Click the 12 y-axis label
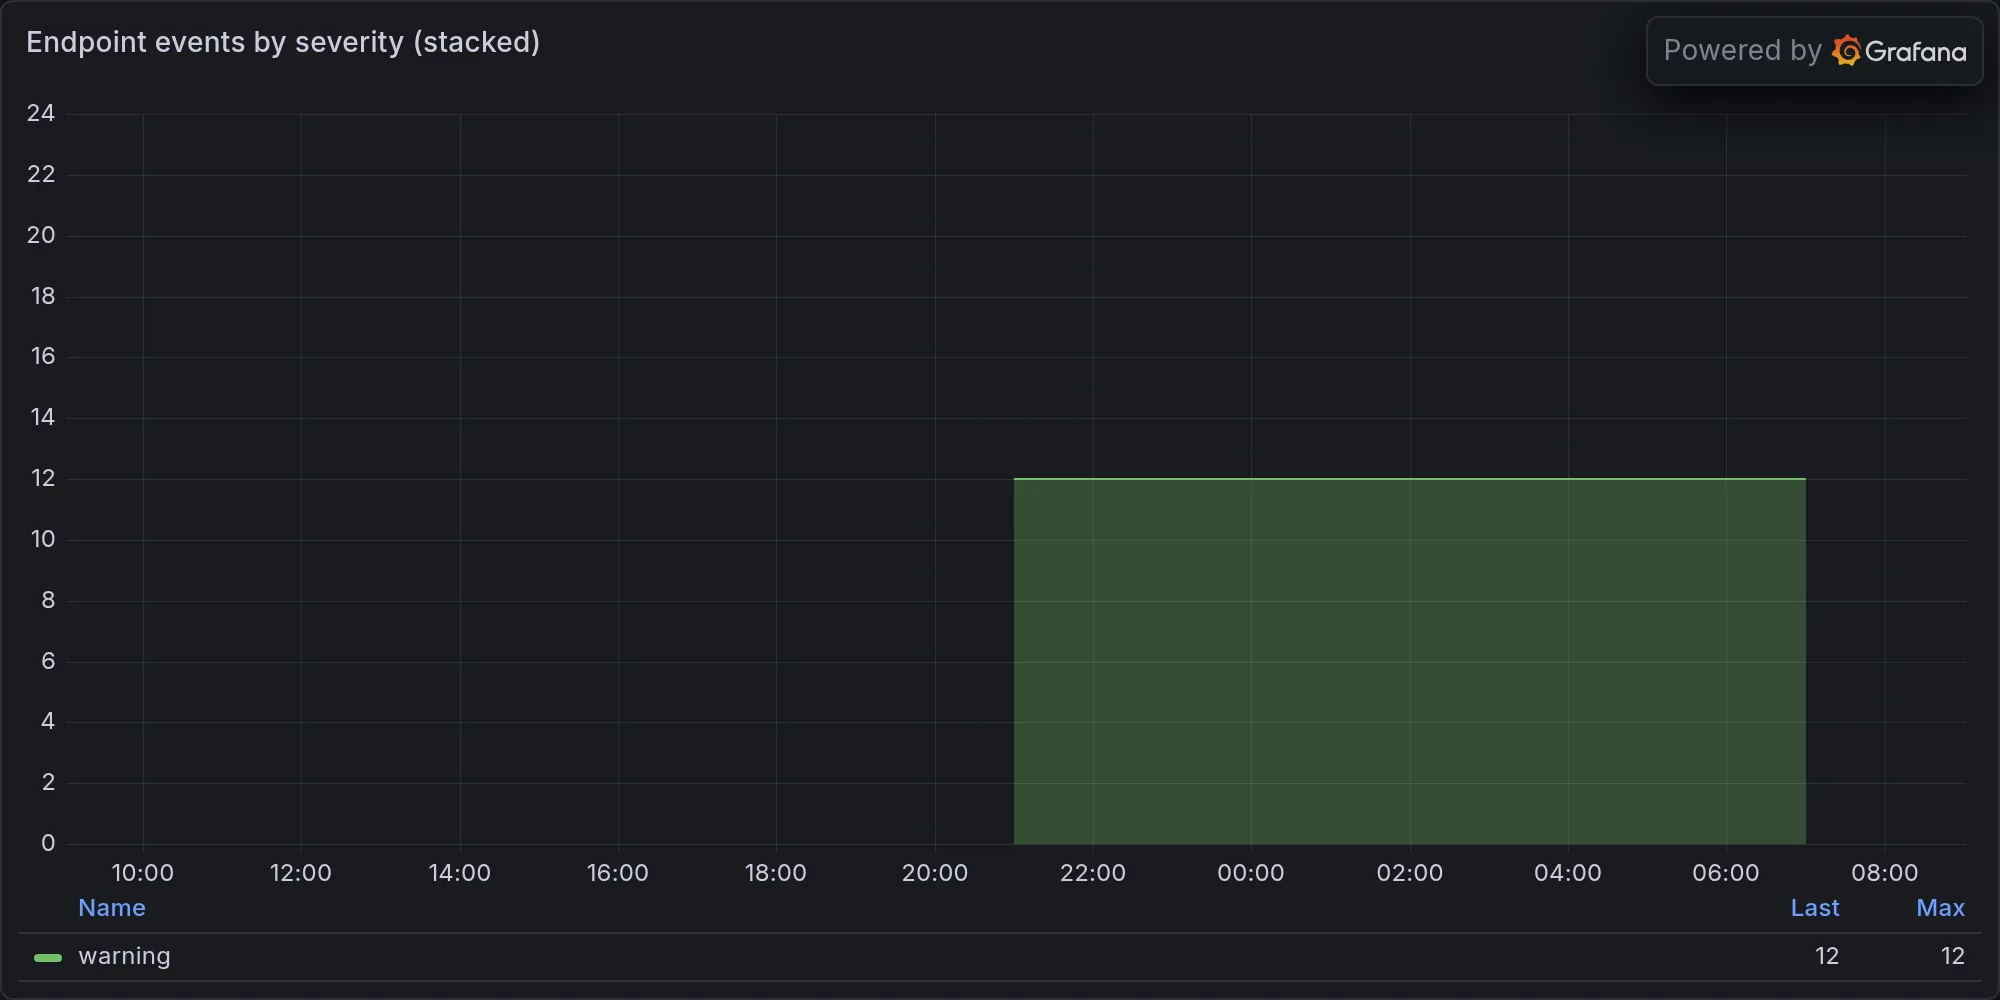 pyautogui.click(x=43, y=478)
